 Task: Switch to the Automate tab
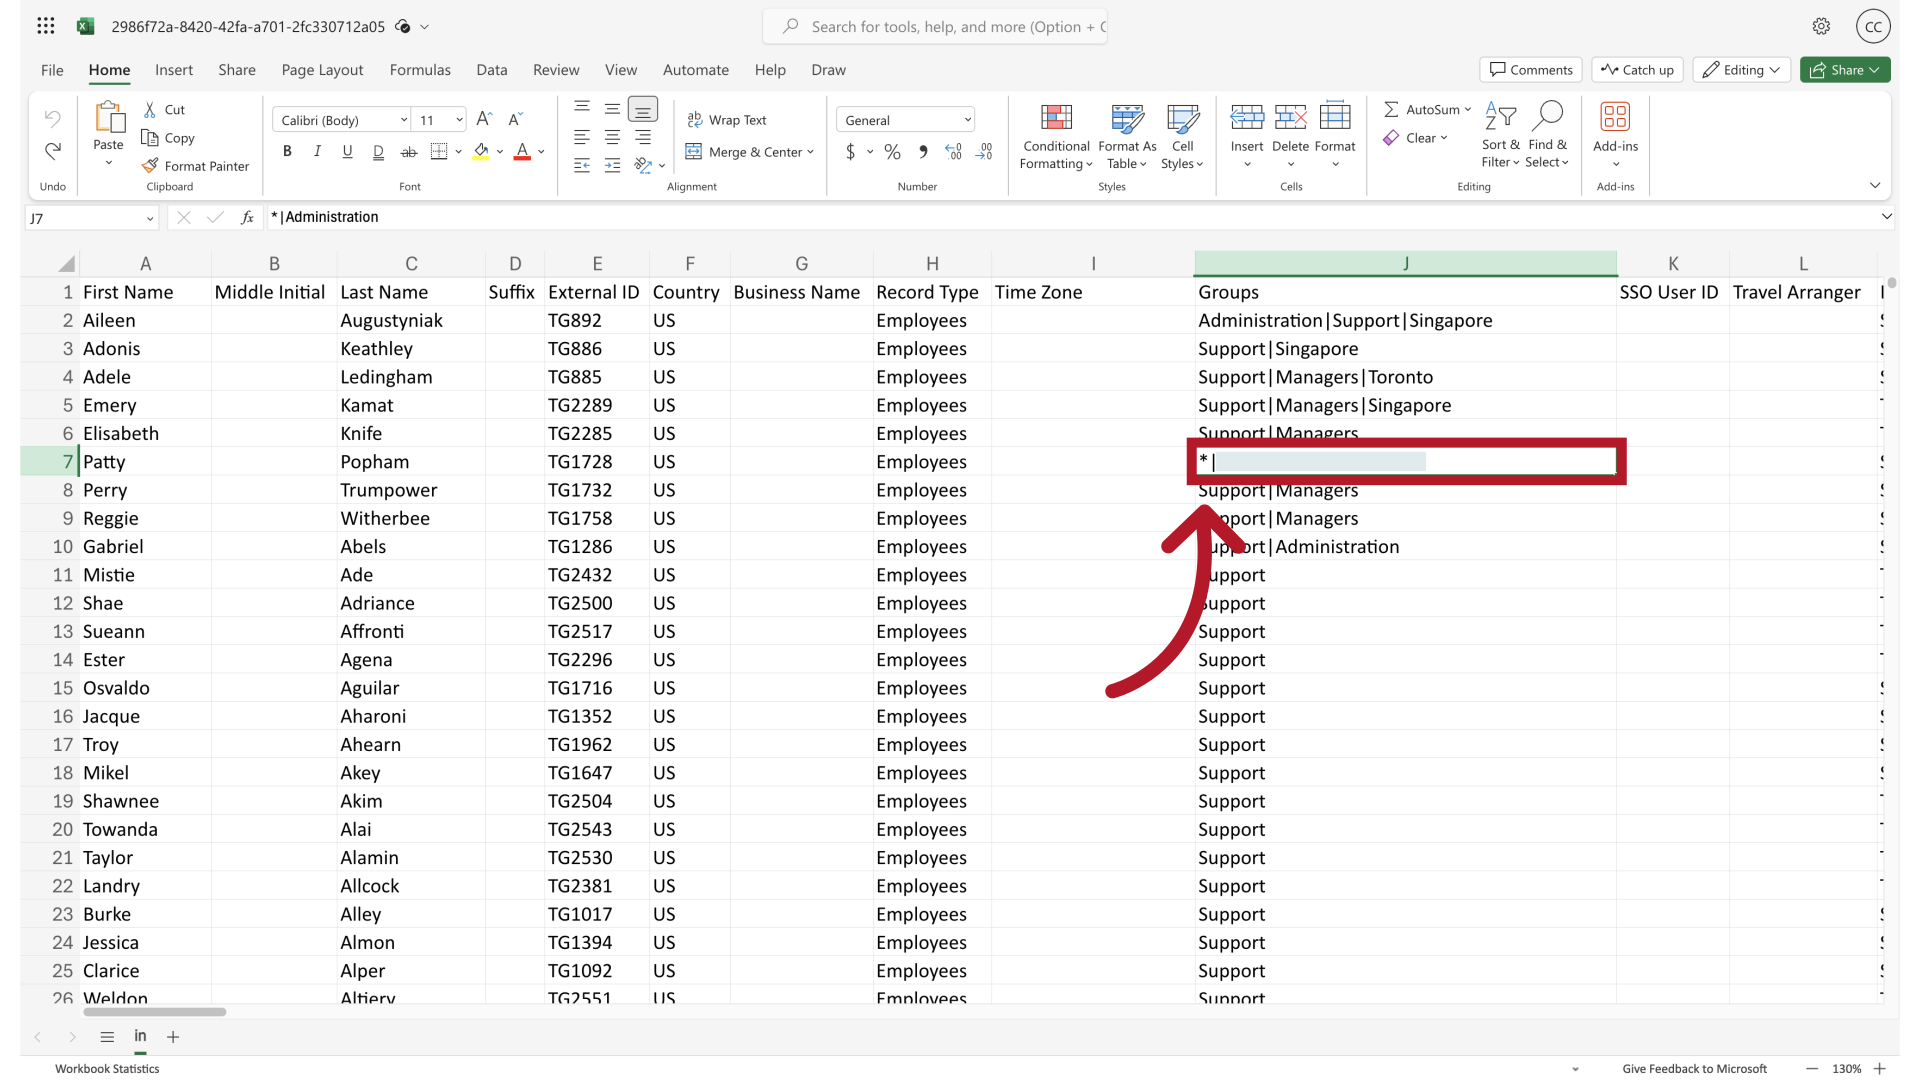click(x=695, y=70)
